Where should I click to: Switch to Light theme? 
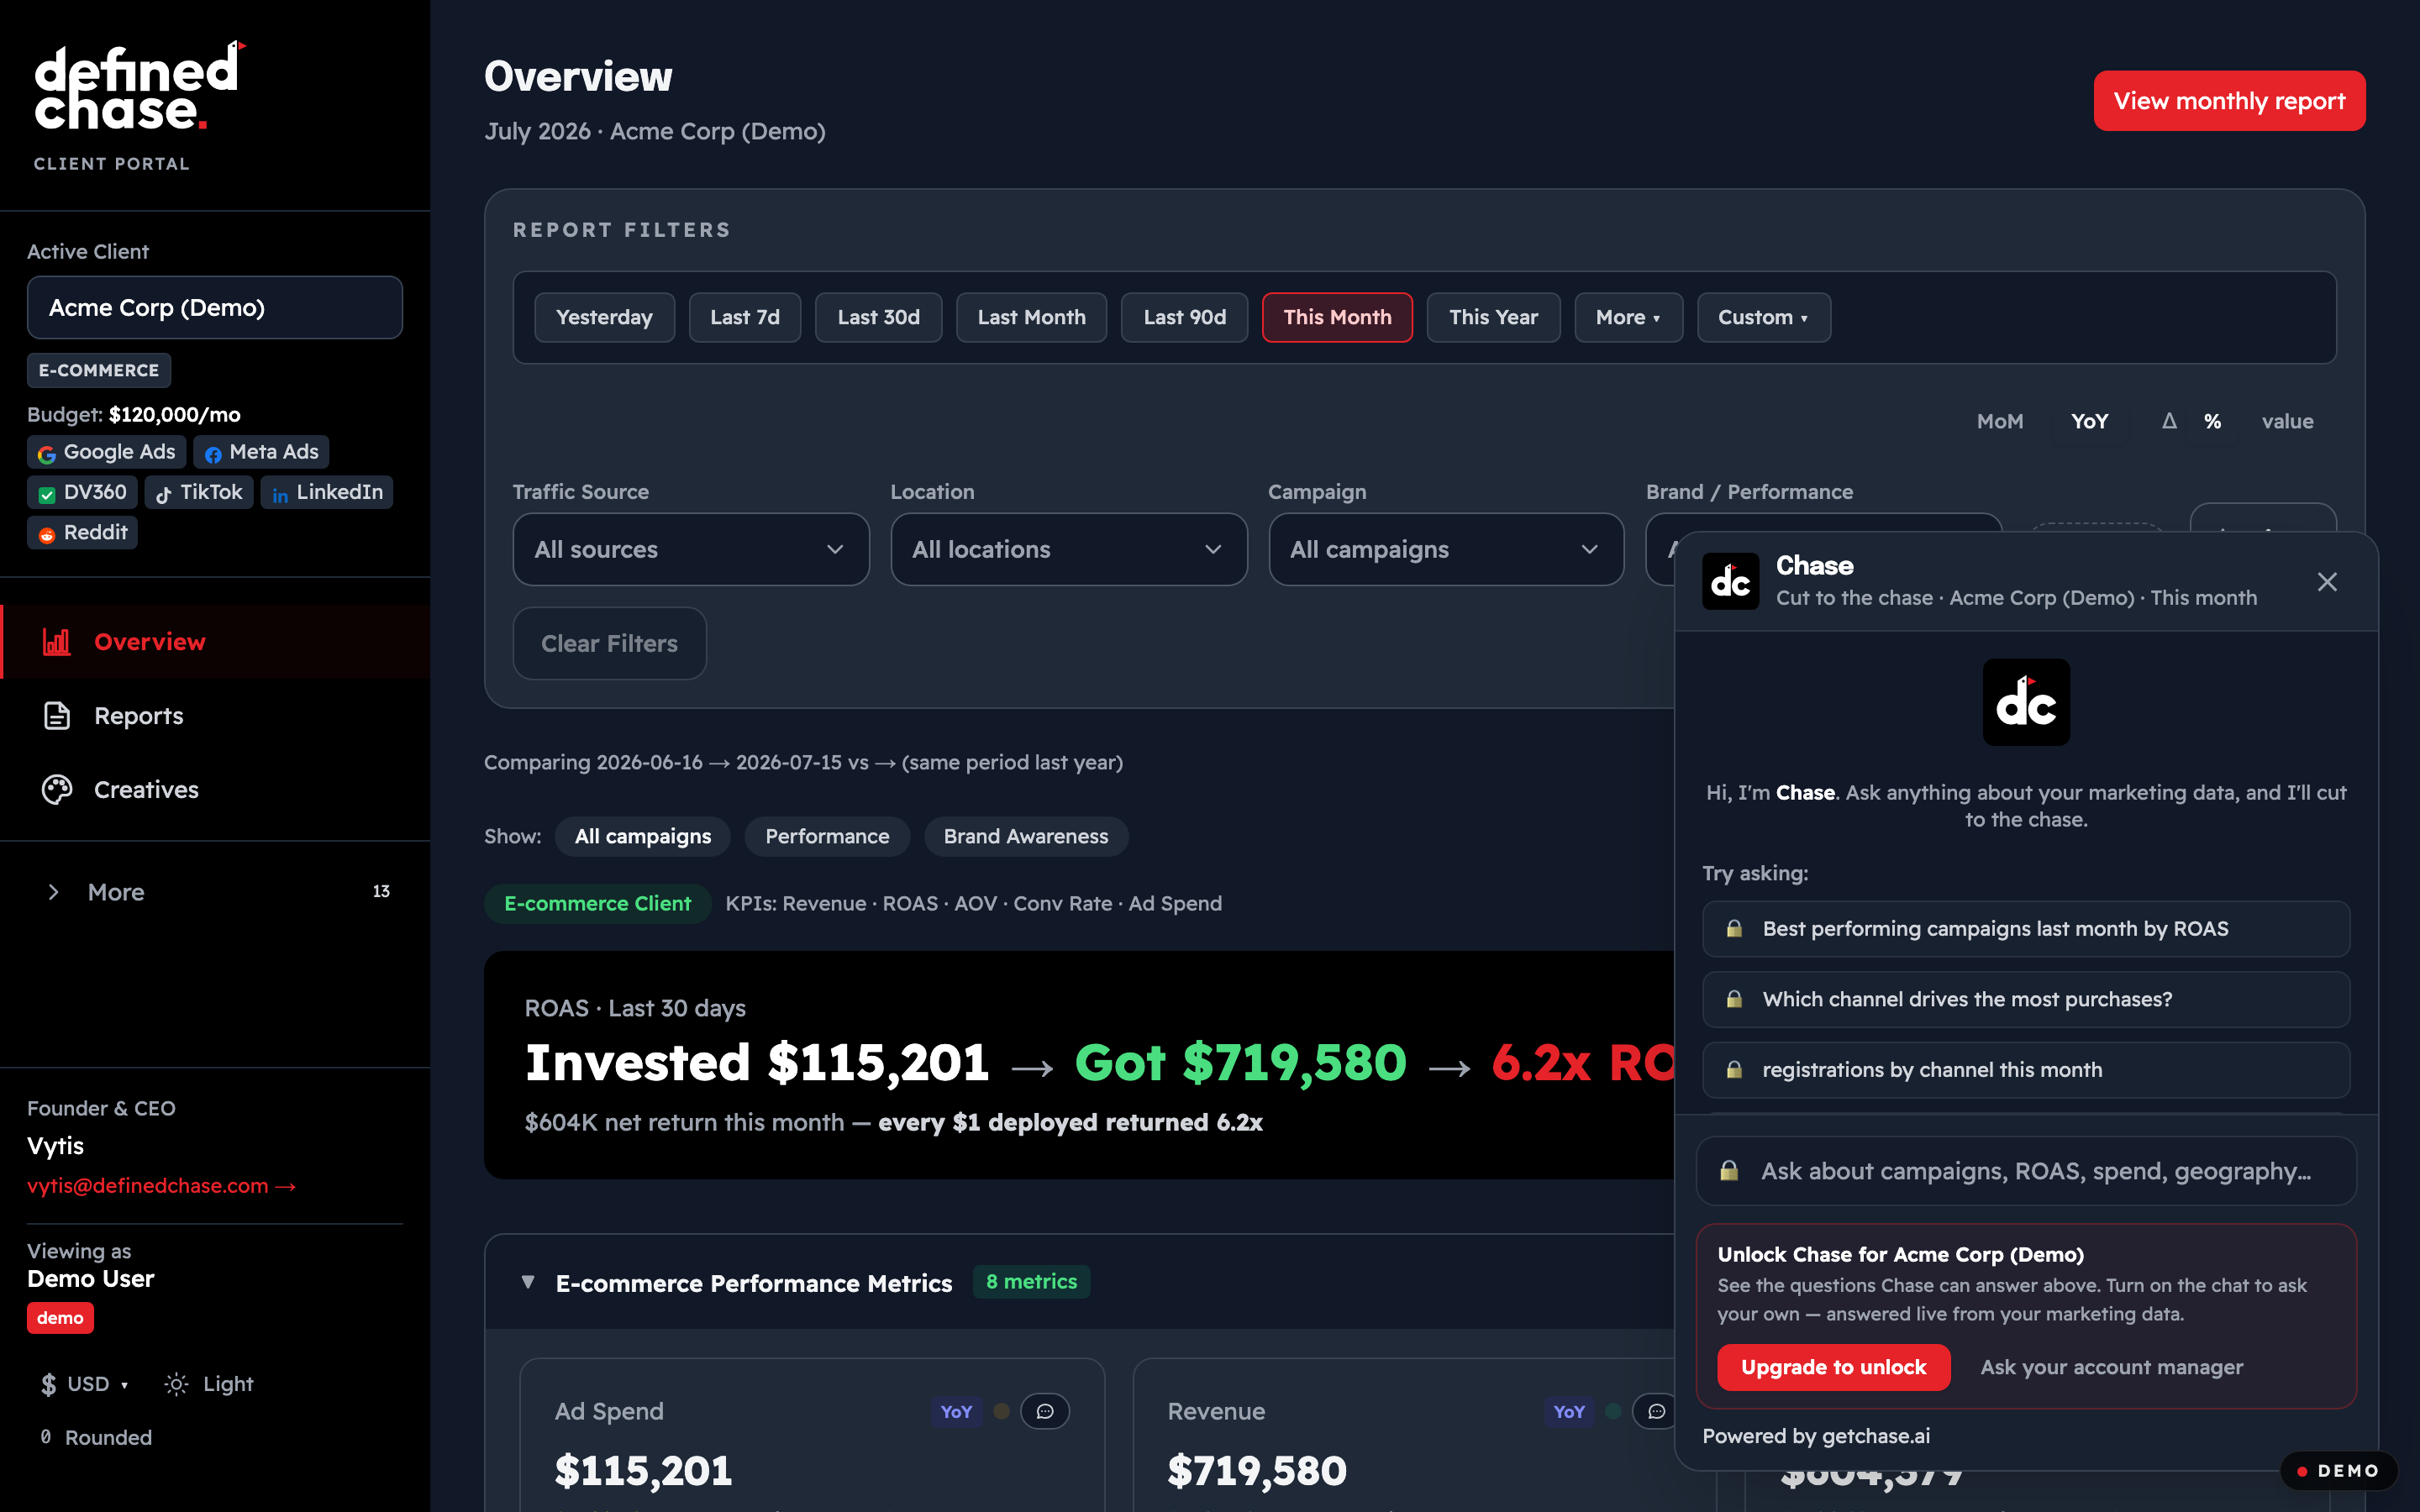click(x=209, y=1384)
